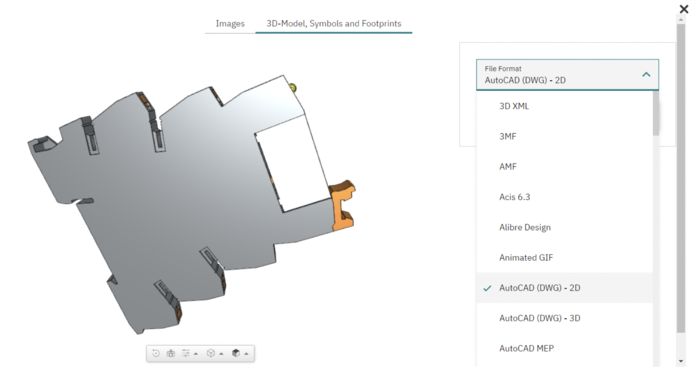The height and width of the screenshot is (374, 700).
Task: Switch to the Images tab
Action: click(x=230, y=24)
